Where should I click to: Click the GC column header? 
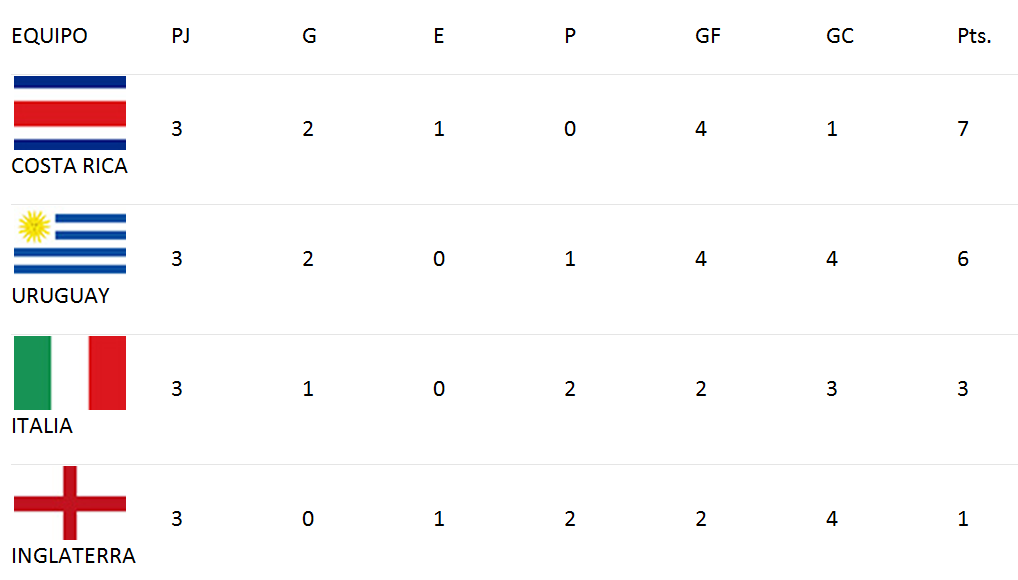pyautogui.click(x=839, y=36)
